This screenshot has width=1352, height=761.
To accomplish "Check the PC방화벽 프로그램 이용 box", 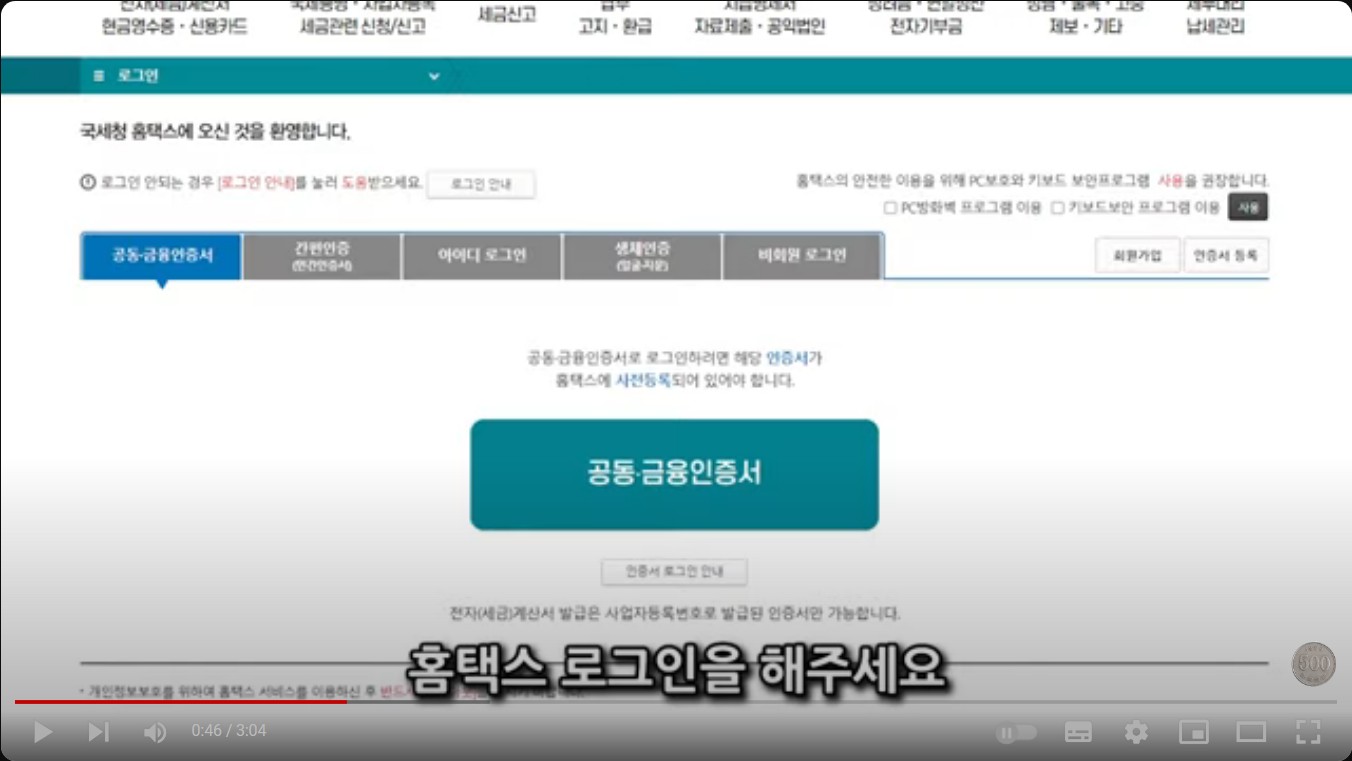I will 890,208.
